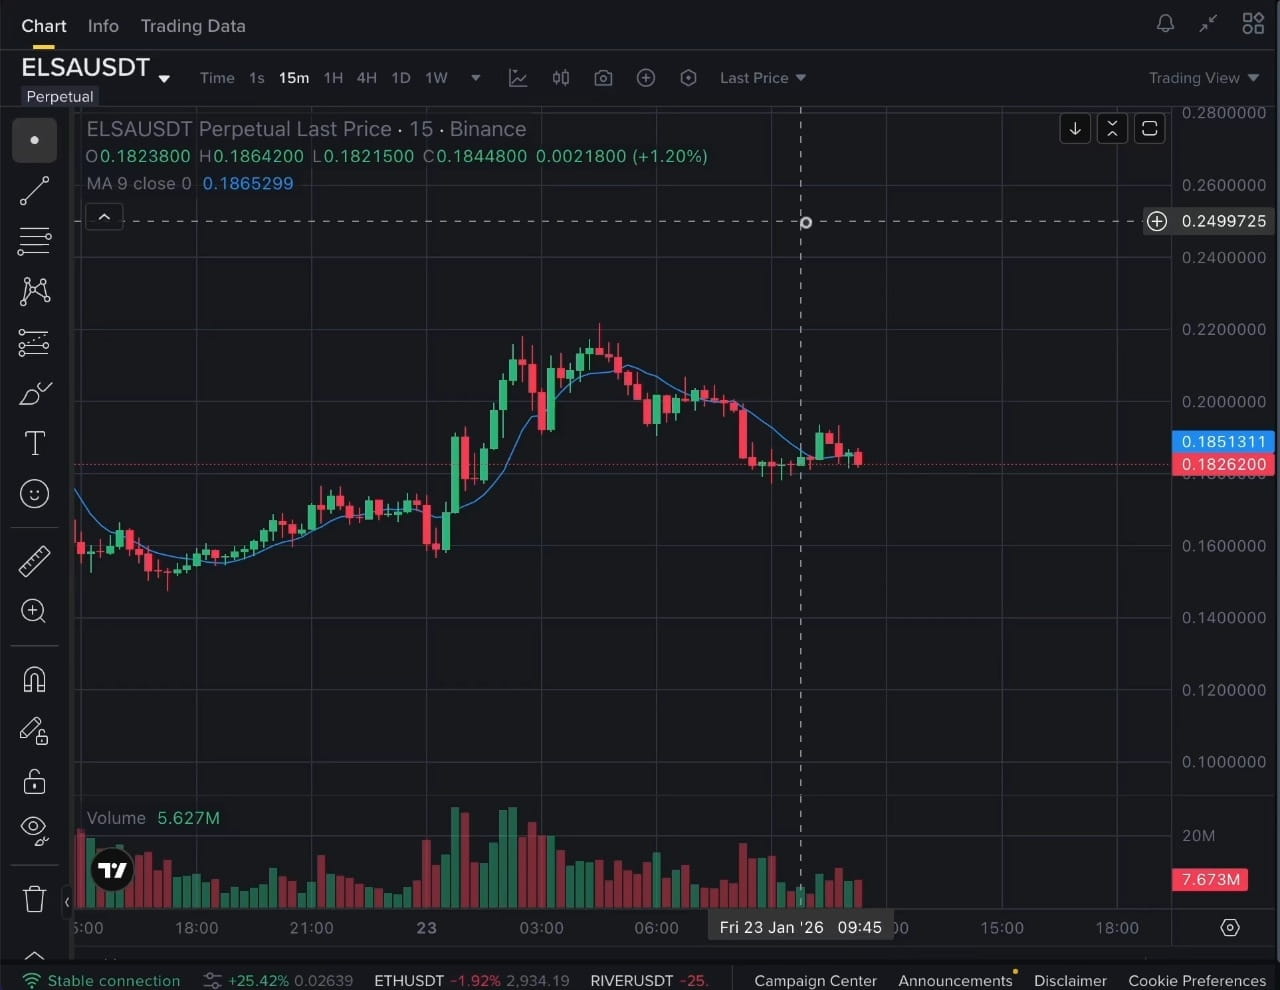Image resolution: width=1280 pixels, height=990 pixels.
Task: Select the 1H timeframe
Action: point(333,77)
